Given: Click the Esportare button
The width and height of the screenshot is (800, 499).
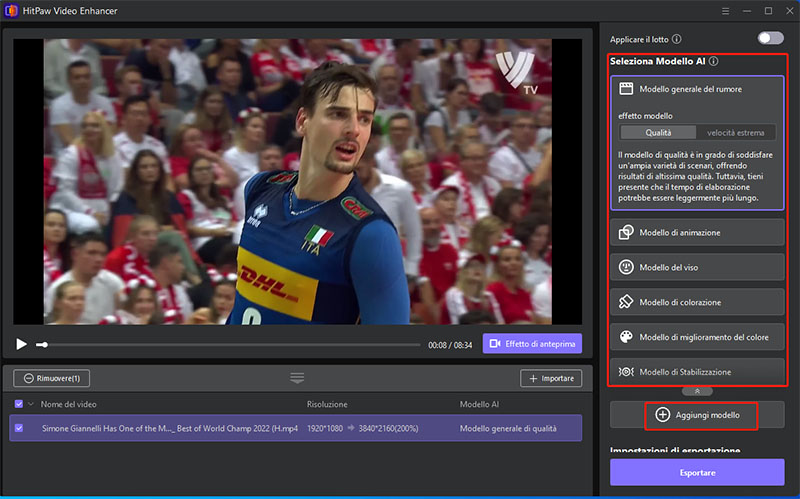Looking at the screenshot, I should 697,472.
